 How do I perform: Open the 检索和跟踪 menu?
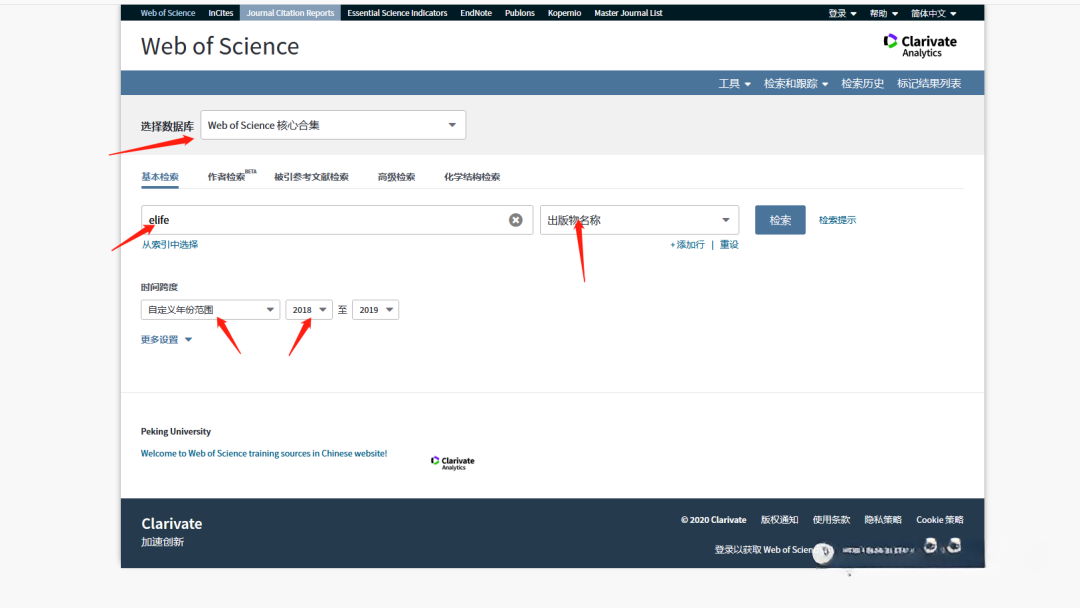click(796, 83)
